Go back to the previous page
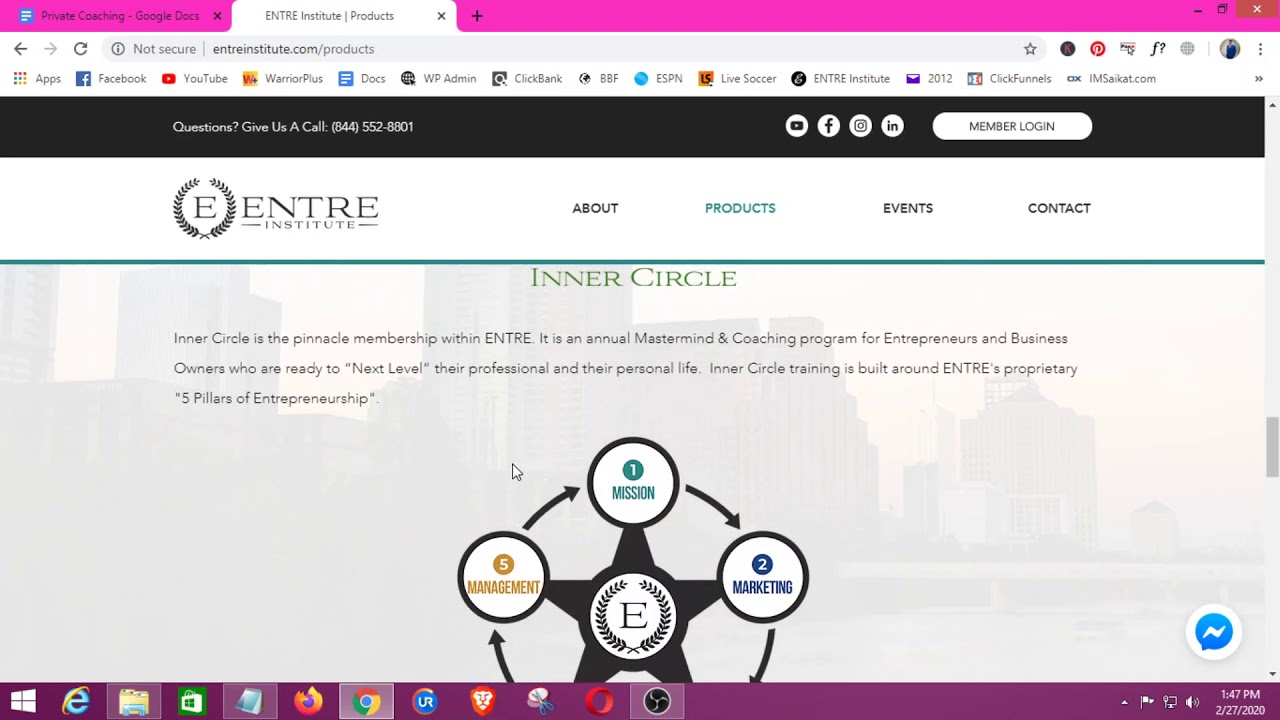Viewport: 1280px width, 720px height. point(21,49)
